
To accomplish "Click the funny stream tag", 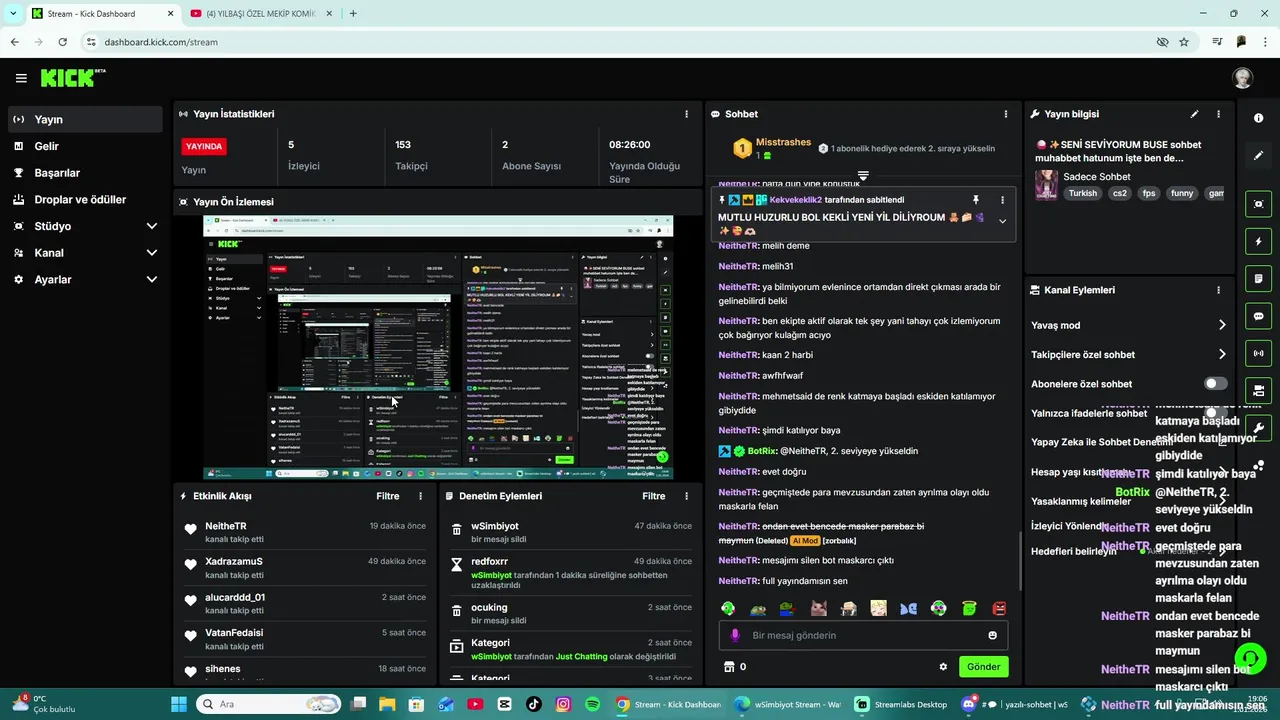I will click(x=1182, y=193).
